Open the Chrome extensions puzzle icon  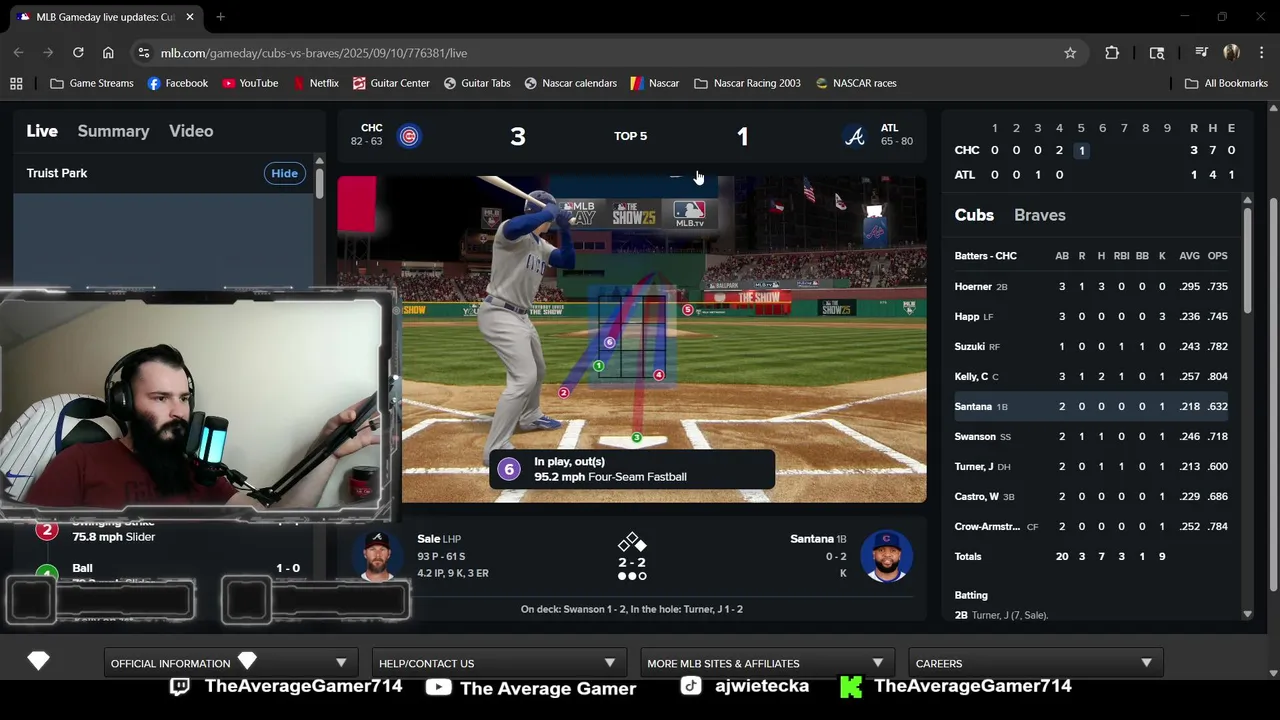click(x=1112, y=53)
